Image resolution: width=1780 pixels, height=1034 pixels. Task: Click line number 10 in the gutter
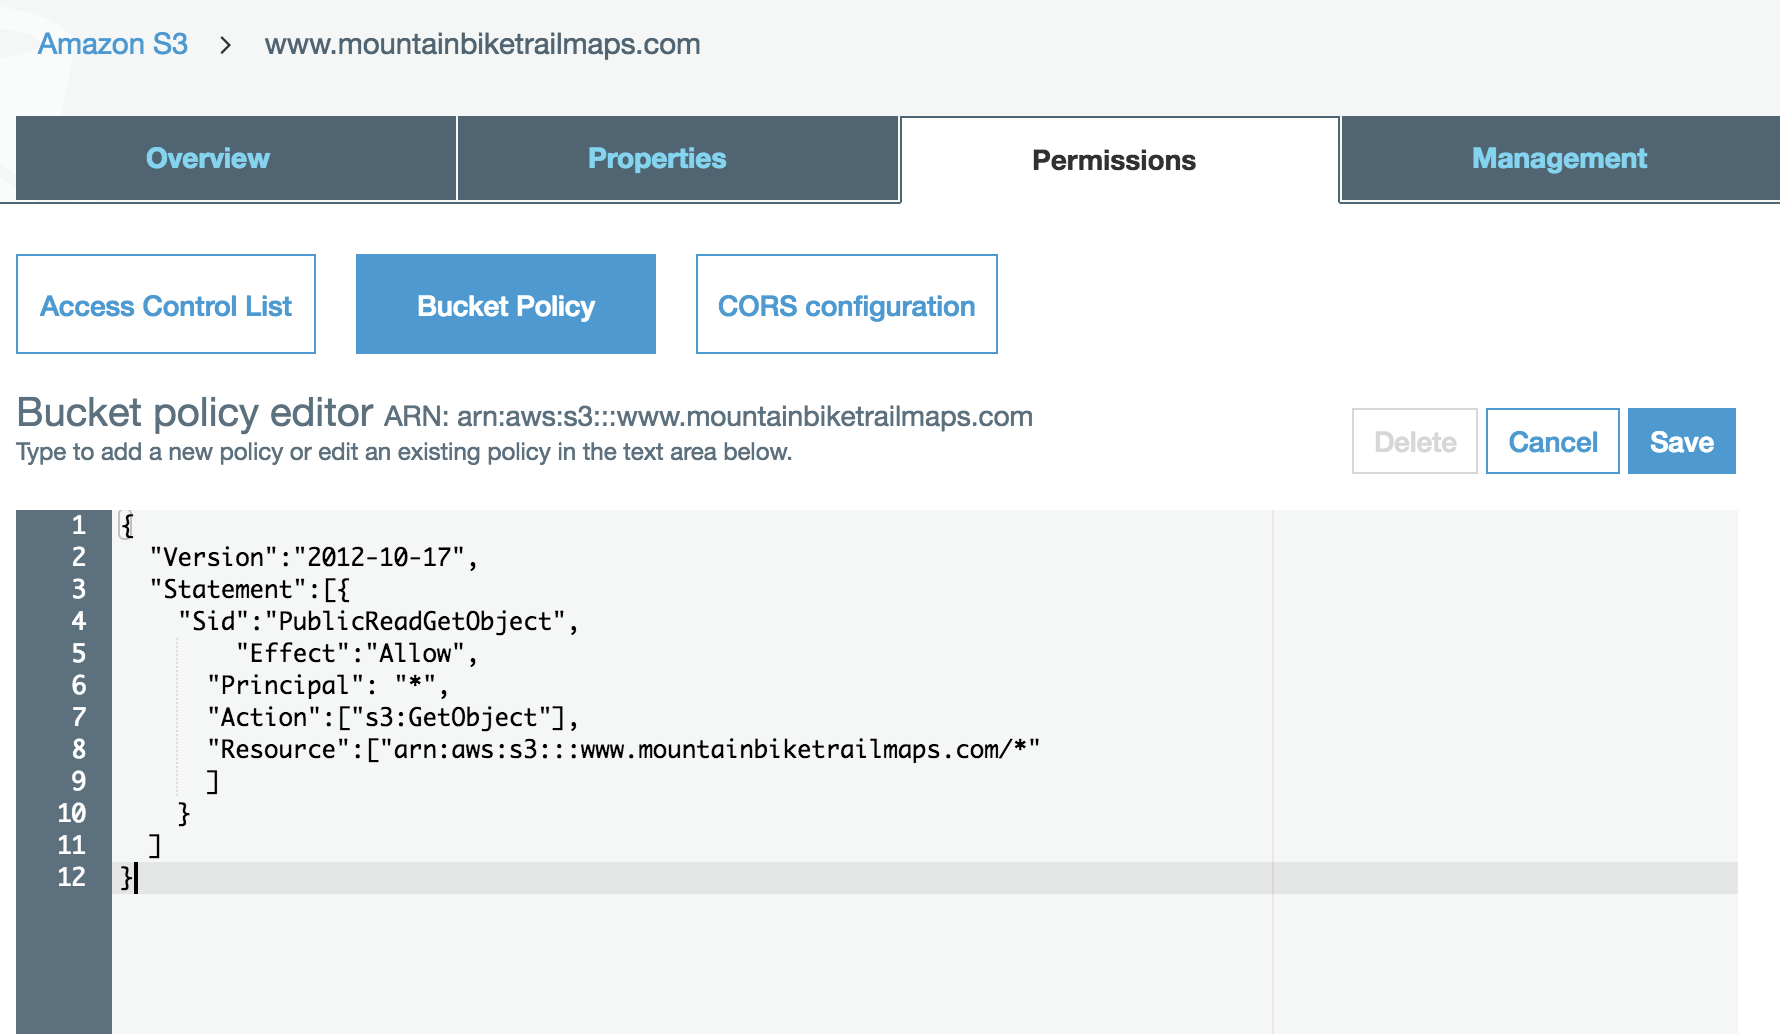pos(71,813)
